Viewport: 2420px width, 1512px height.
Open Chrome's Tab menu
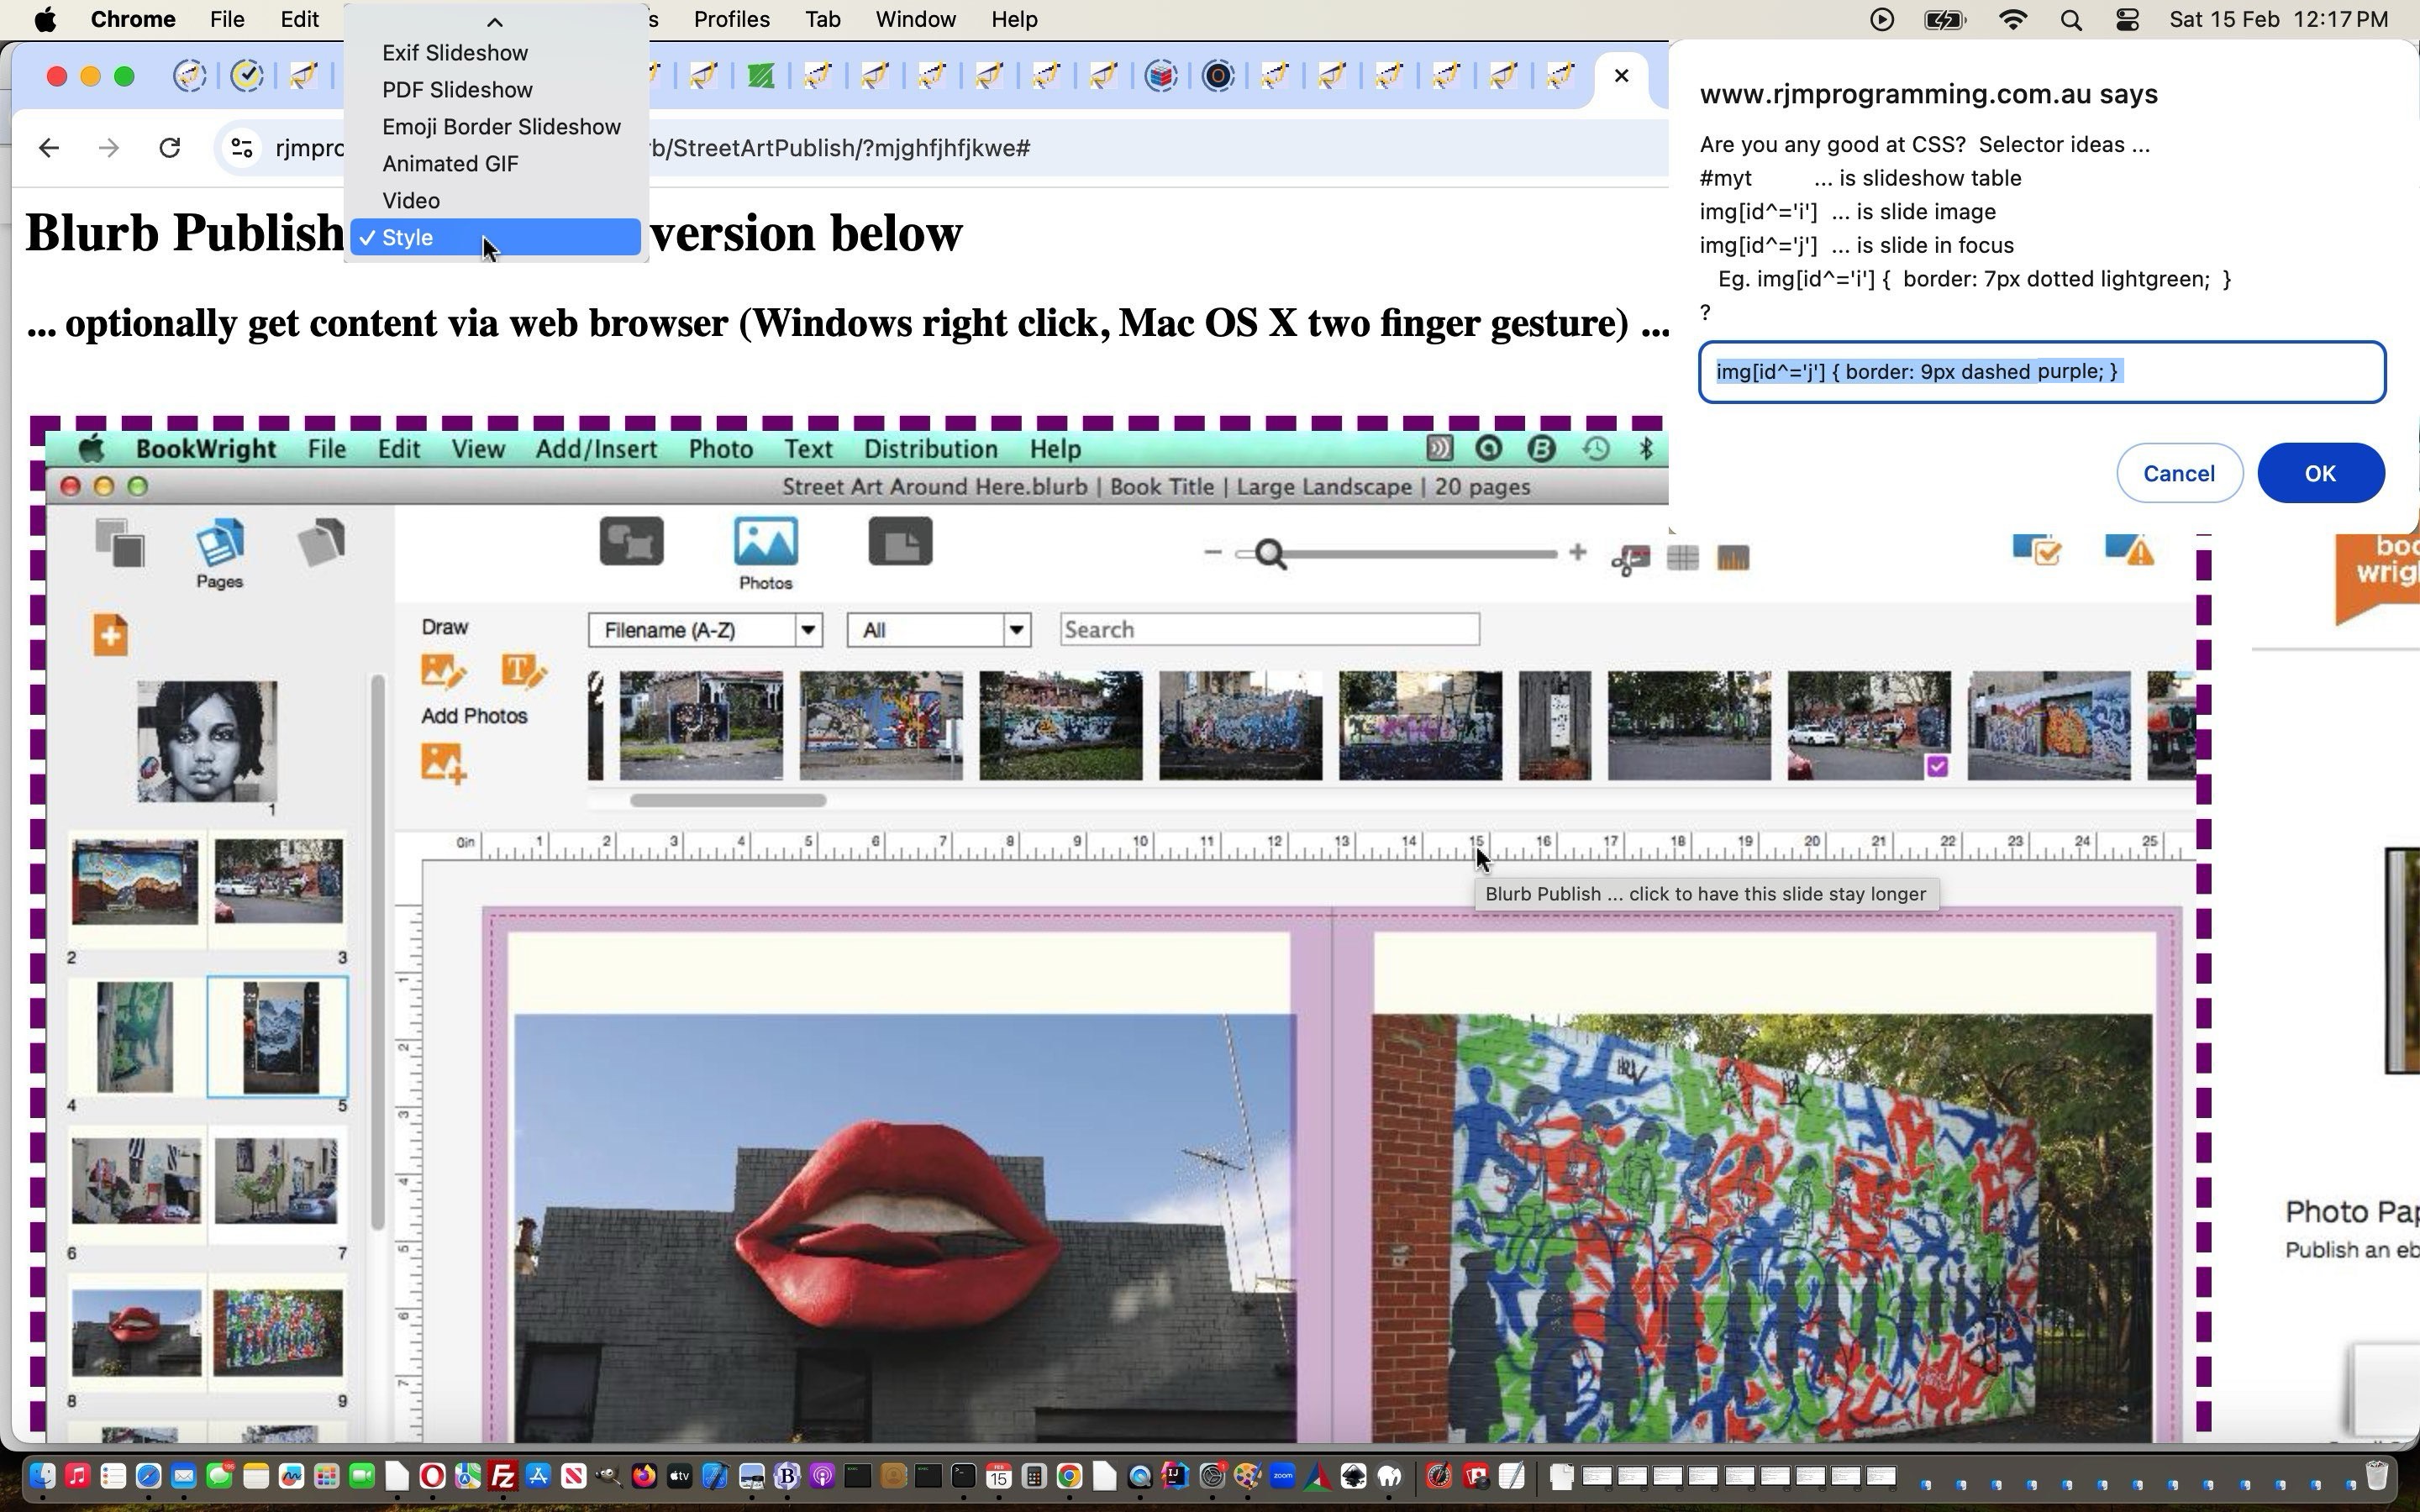[x=822, y=20]
